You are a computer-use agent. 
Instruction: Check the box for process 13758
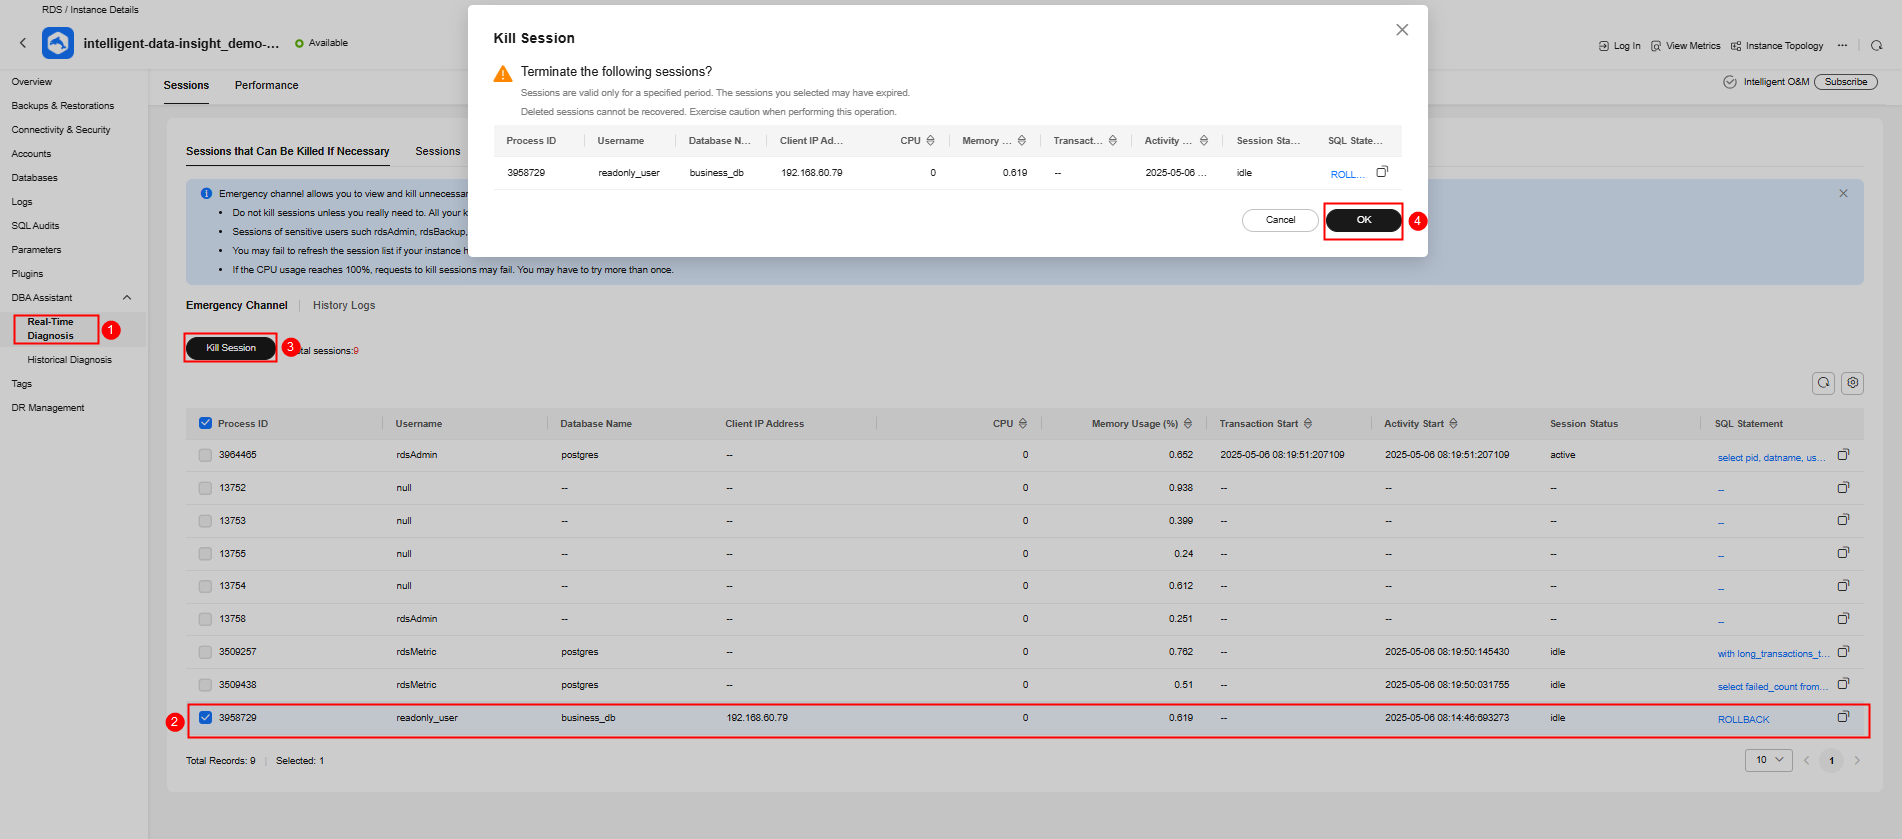tap(205, 619)
